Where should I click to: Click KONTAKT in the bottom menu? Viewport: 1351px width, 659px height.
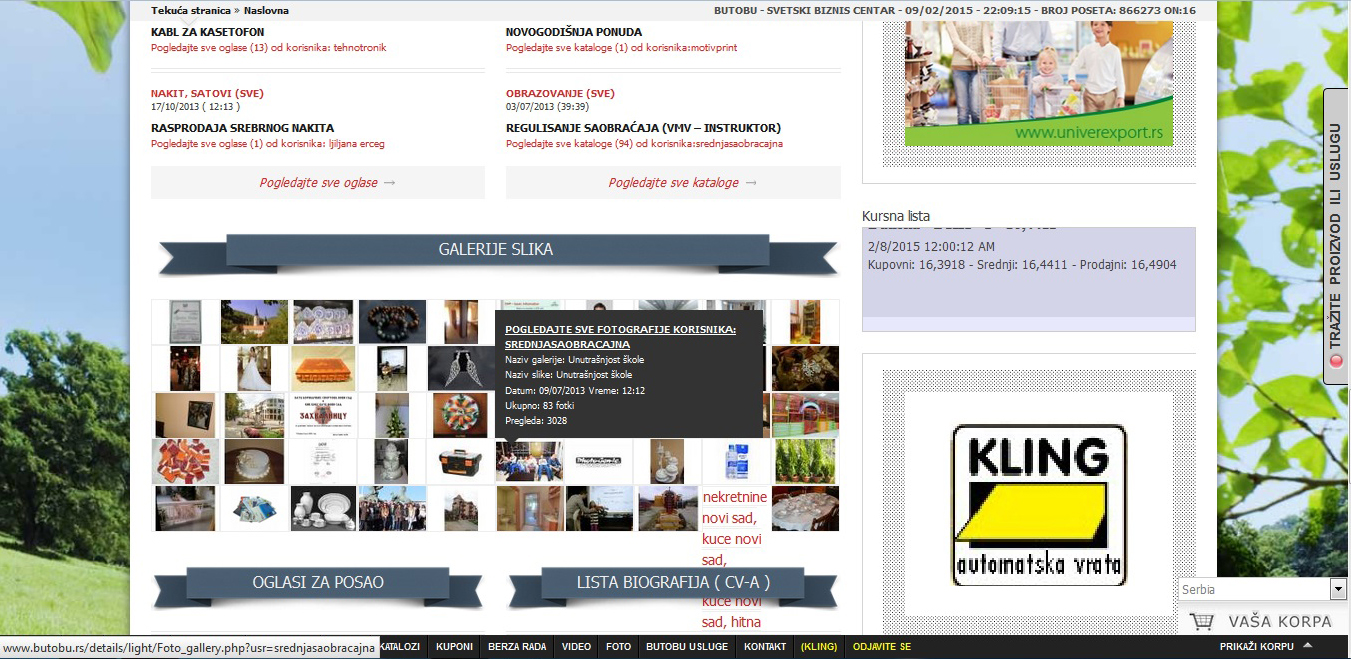765,646
